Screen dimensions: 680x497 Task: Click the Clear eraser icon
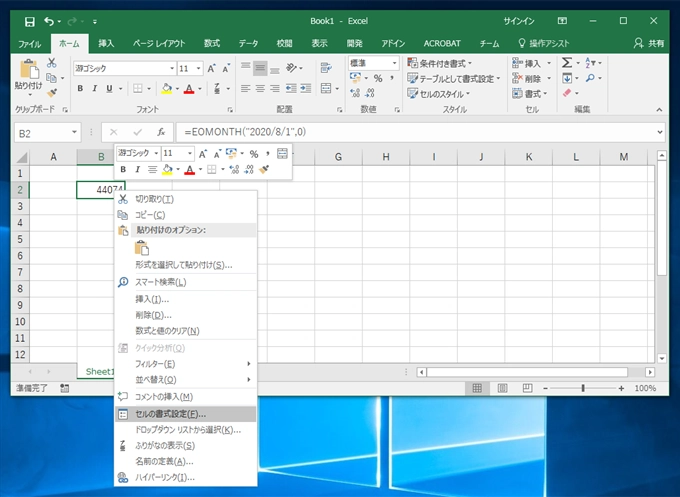(567, 93)
